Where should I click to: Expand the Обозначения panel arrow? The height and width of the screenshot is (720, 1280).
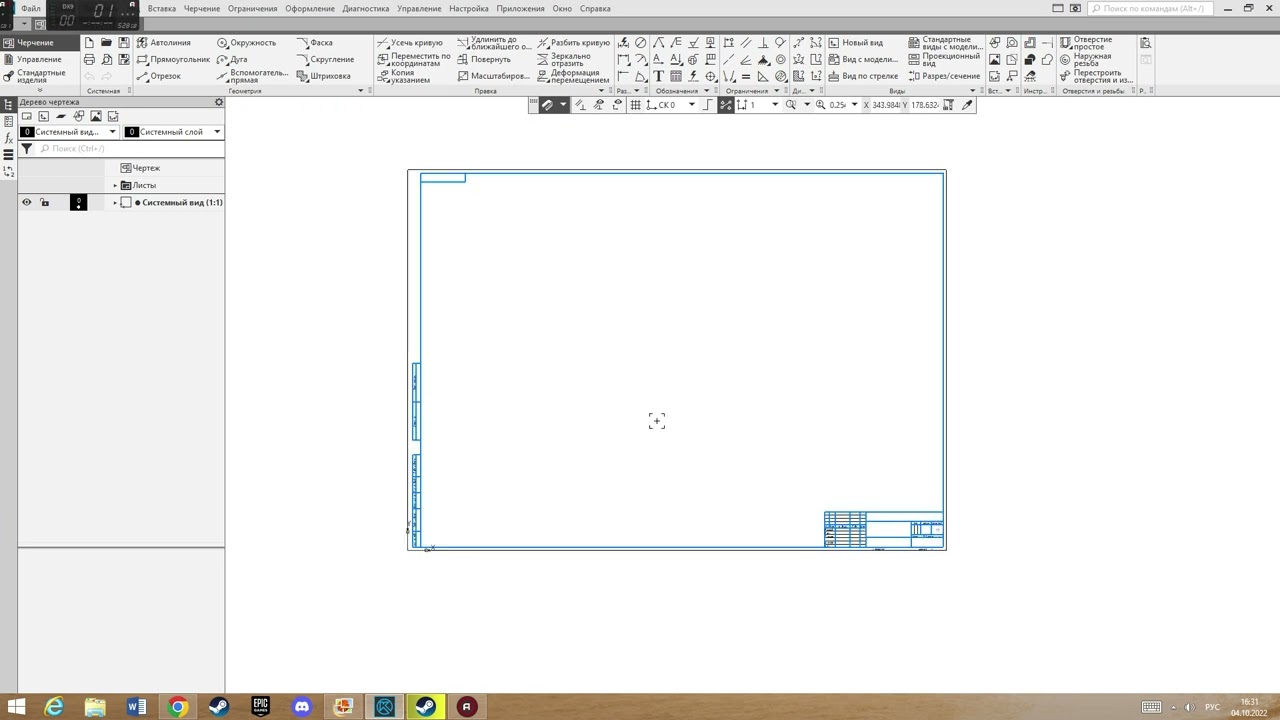706,91
